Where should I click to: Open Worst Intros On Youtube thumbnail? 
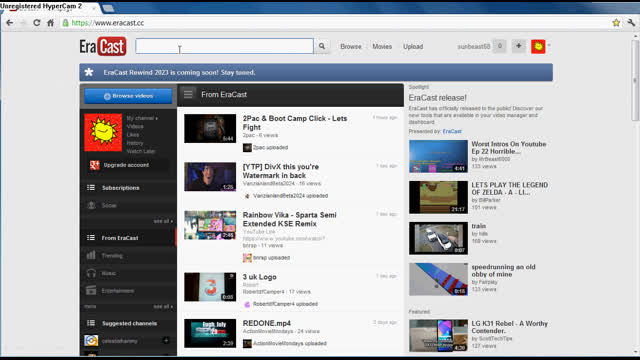click(x=438, y=156)
